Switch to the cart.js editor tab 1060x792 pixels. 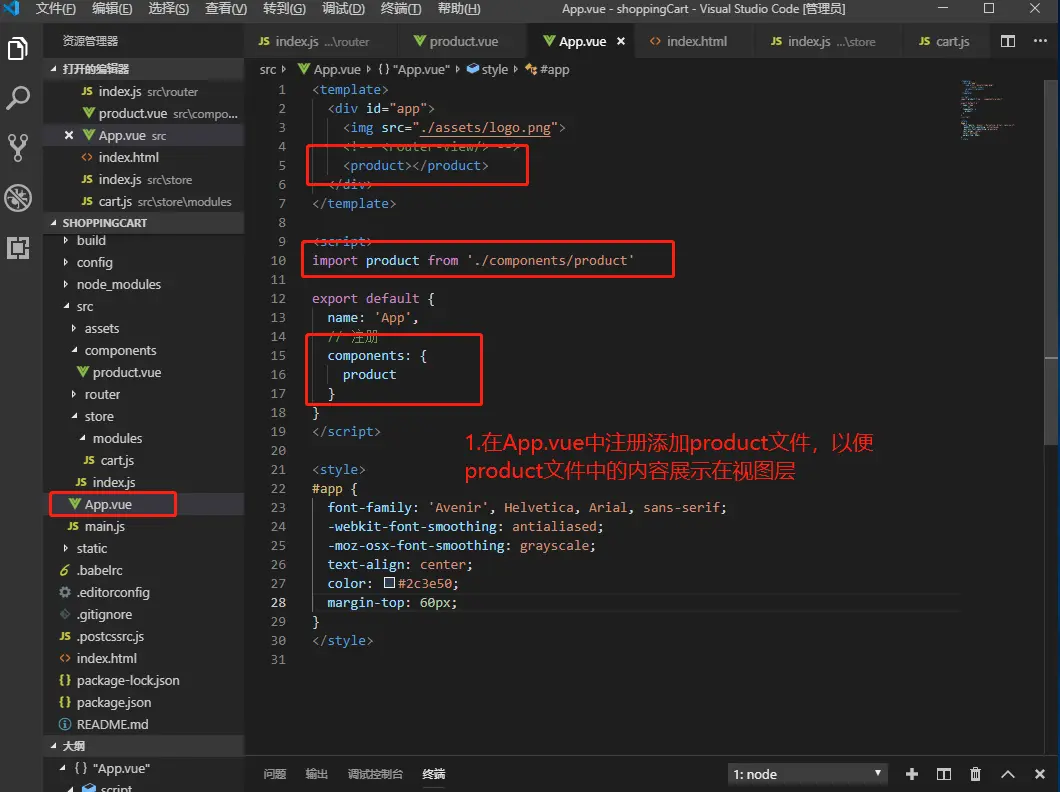click(x=944, y=41)
